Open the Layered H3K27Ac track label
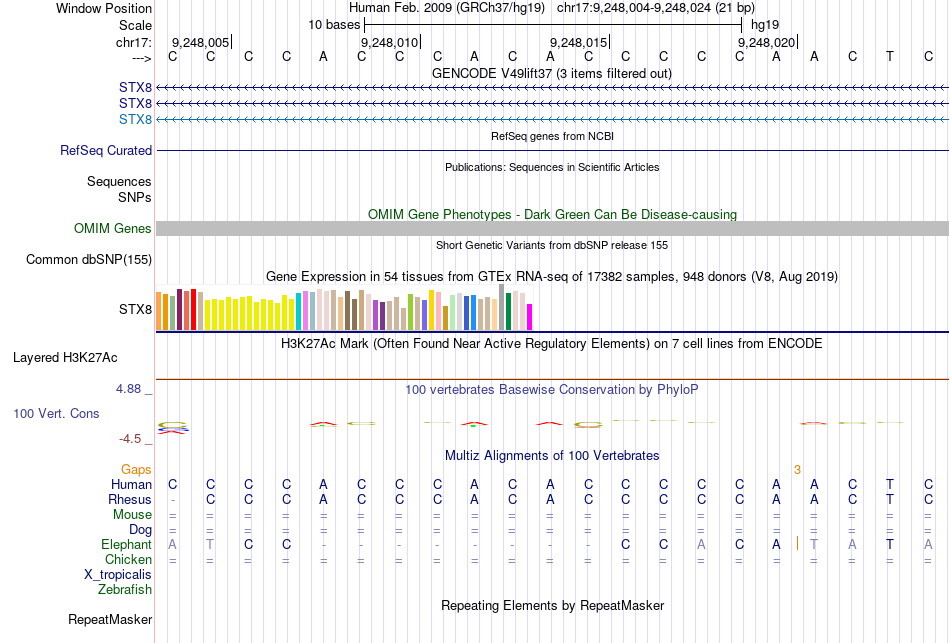This screenshot has width=950, height=643. pyautogui.click(x=65, y=358)
